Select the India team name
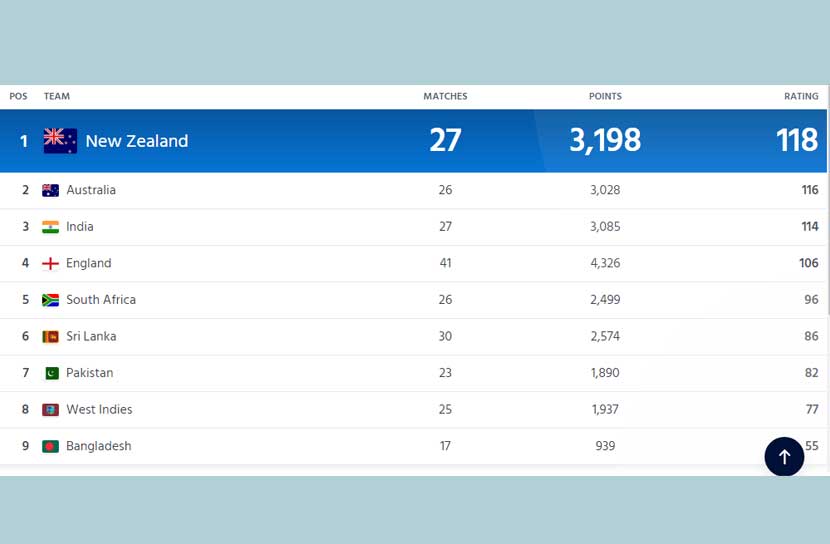Screen dimensions: 830x544 (80, 226)
